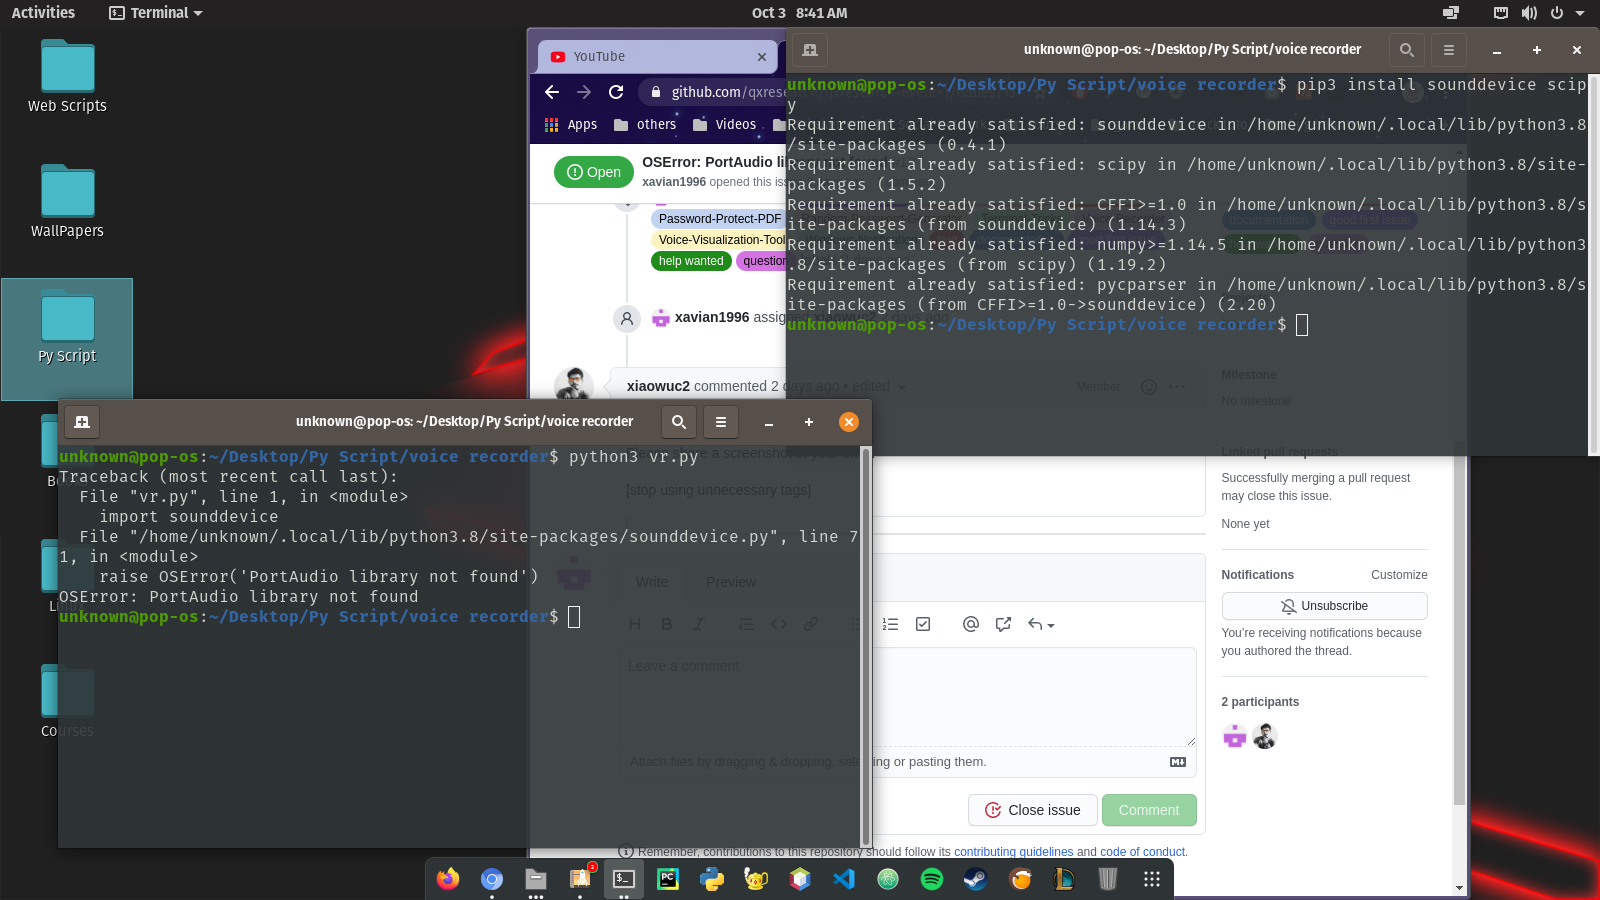Image resolution: width=1600 pixels, height=900 pixels.
Task: Customize notification settings
Action: 1399,575
